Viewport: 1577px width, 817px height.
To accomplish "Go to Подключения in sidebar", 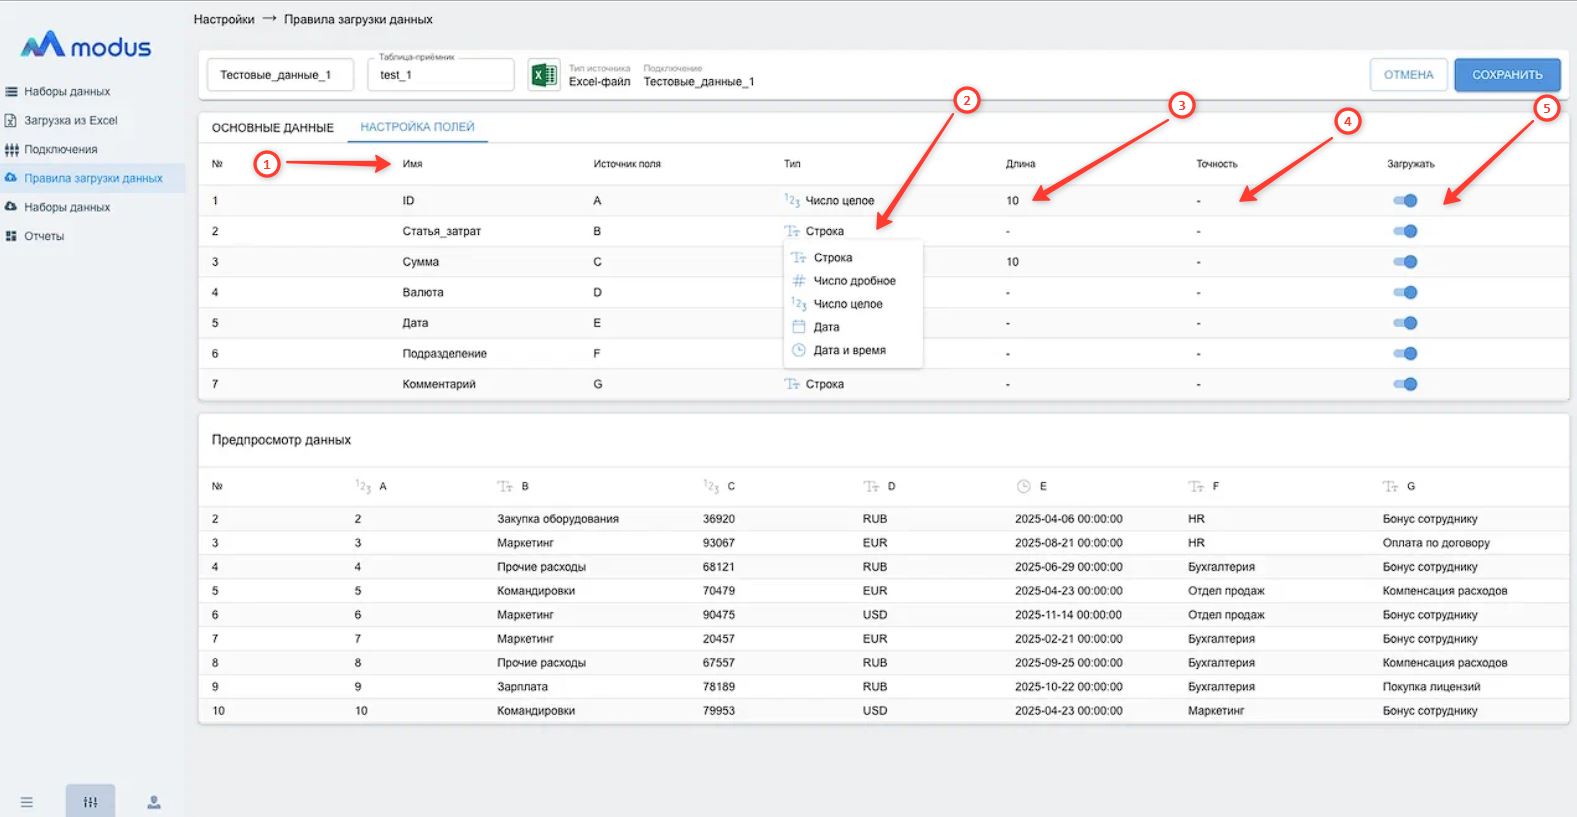I will click(x=60, y=149).
